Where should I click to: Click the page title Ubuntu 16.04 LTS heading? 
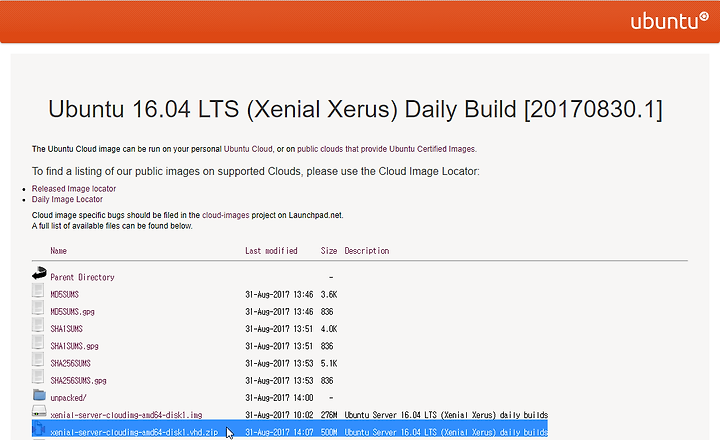pos(355,109)
